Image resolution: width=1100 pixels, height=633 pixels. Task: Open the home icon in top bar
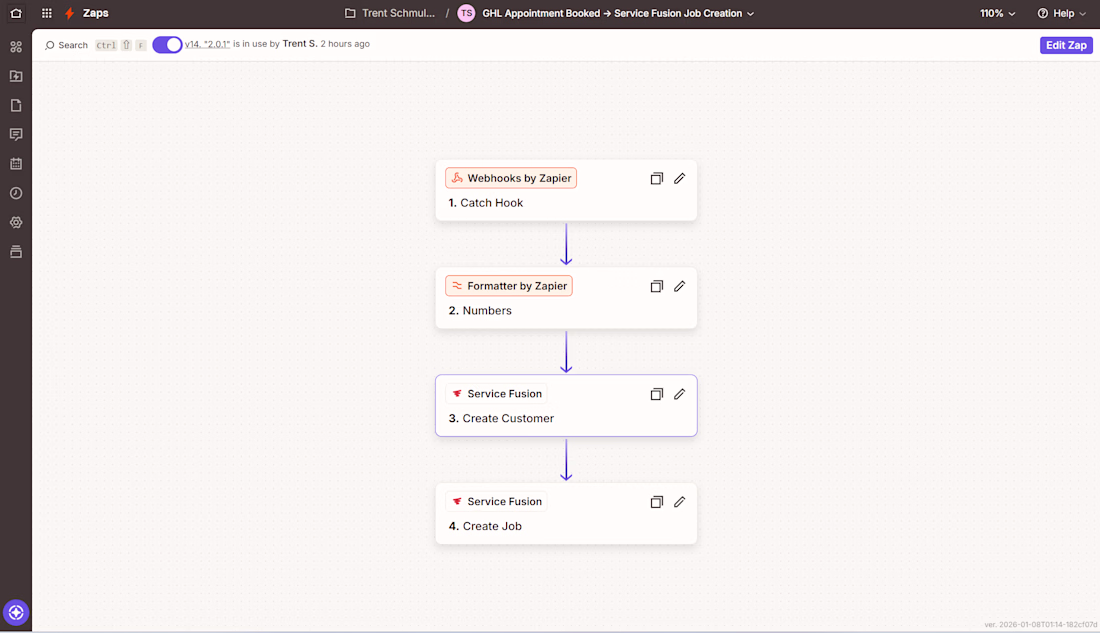point(16,13)
